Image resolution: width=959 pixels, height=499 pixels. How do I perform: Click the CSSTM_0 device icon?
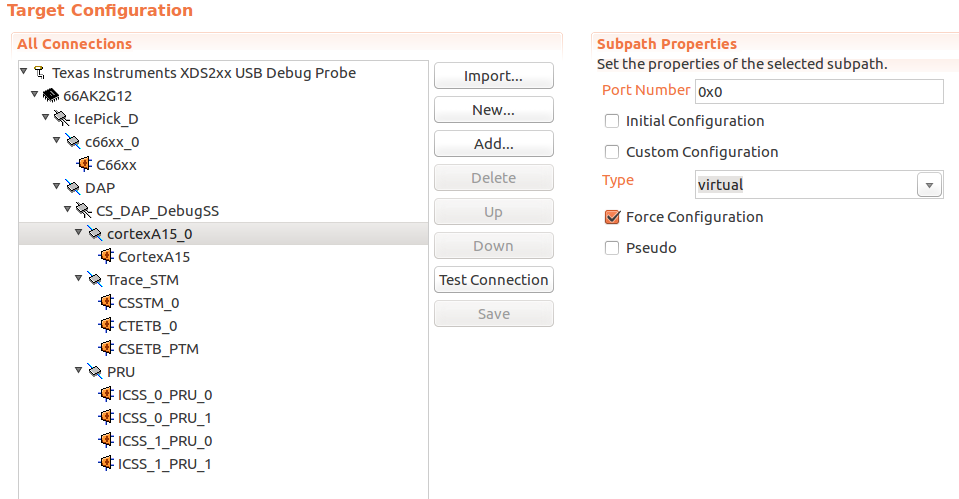(x=106, y=303)
